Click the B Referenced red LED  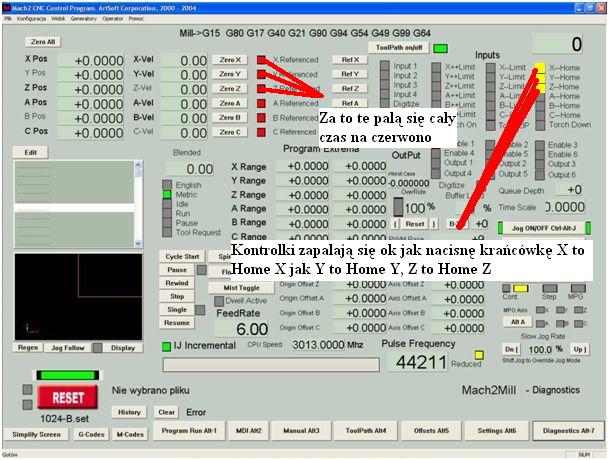[261, 118]
